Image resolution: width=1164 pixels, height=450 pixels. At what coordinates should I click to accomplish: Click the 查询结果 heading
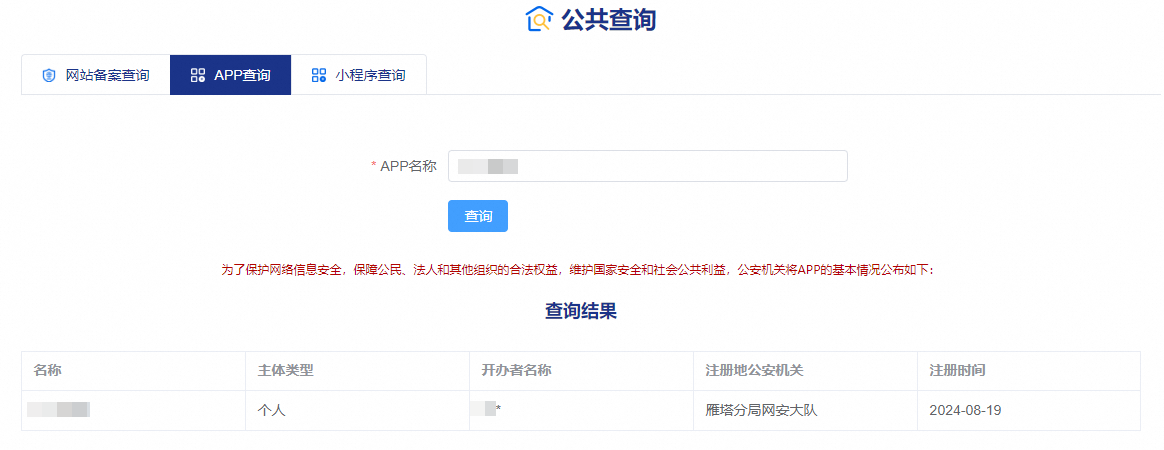click(581, 312)
